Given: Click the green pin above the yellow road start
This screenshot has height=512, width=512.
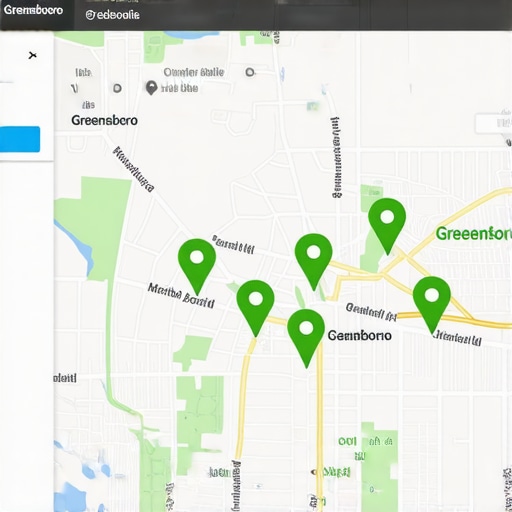Looking at the screenshot, I should (x=255, y=308).
